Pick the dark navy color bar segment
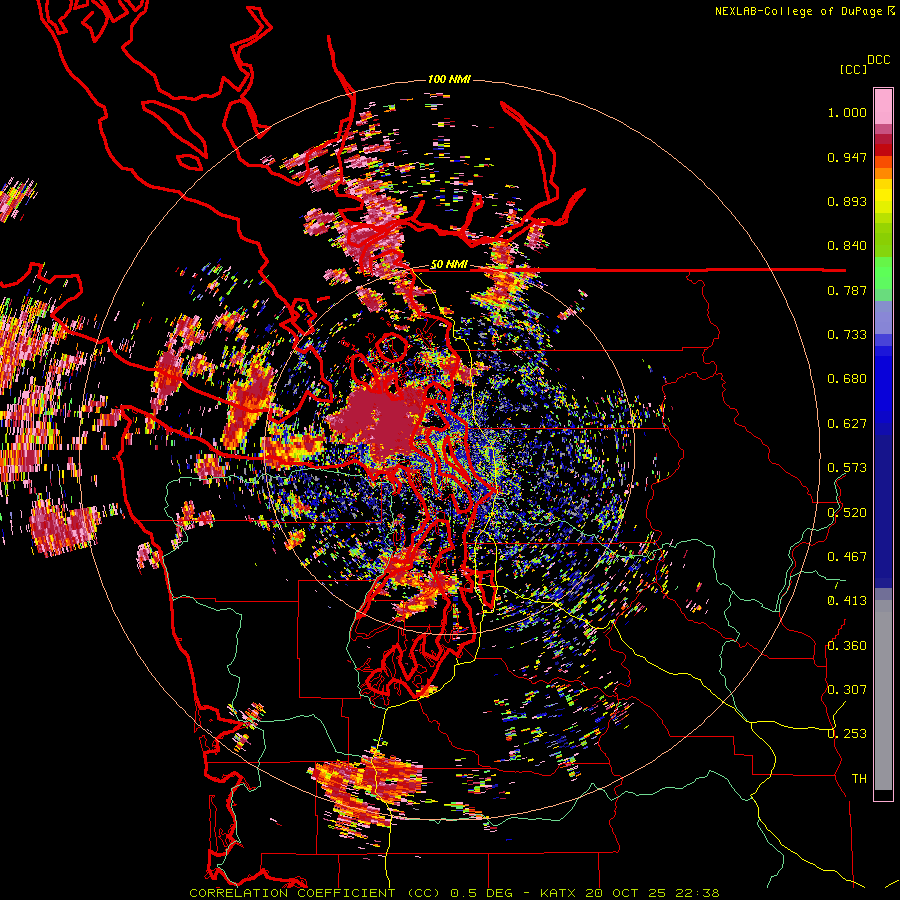 pos(883,505)
